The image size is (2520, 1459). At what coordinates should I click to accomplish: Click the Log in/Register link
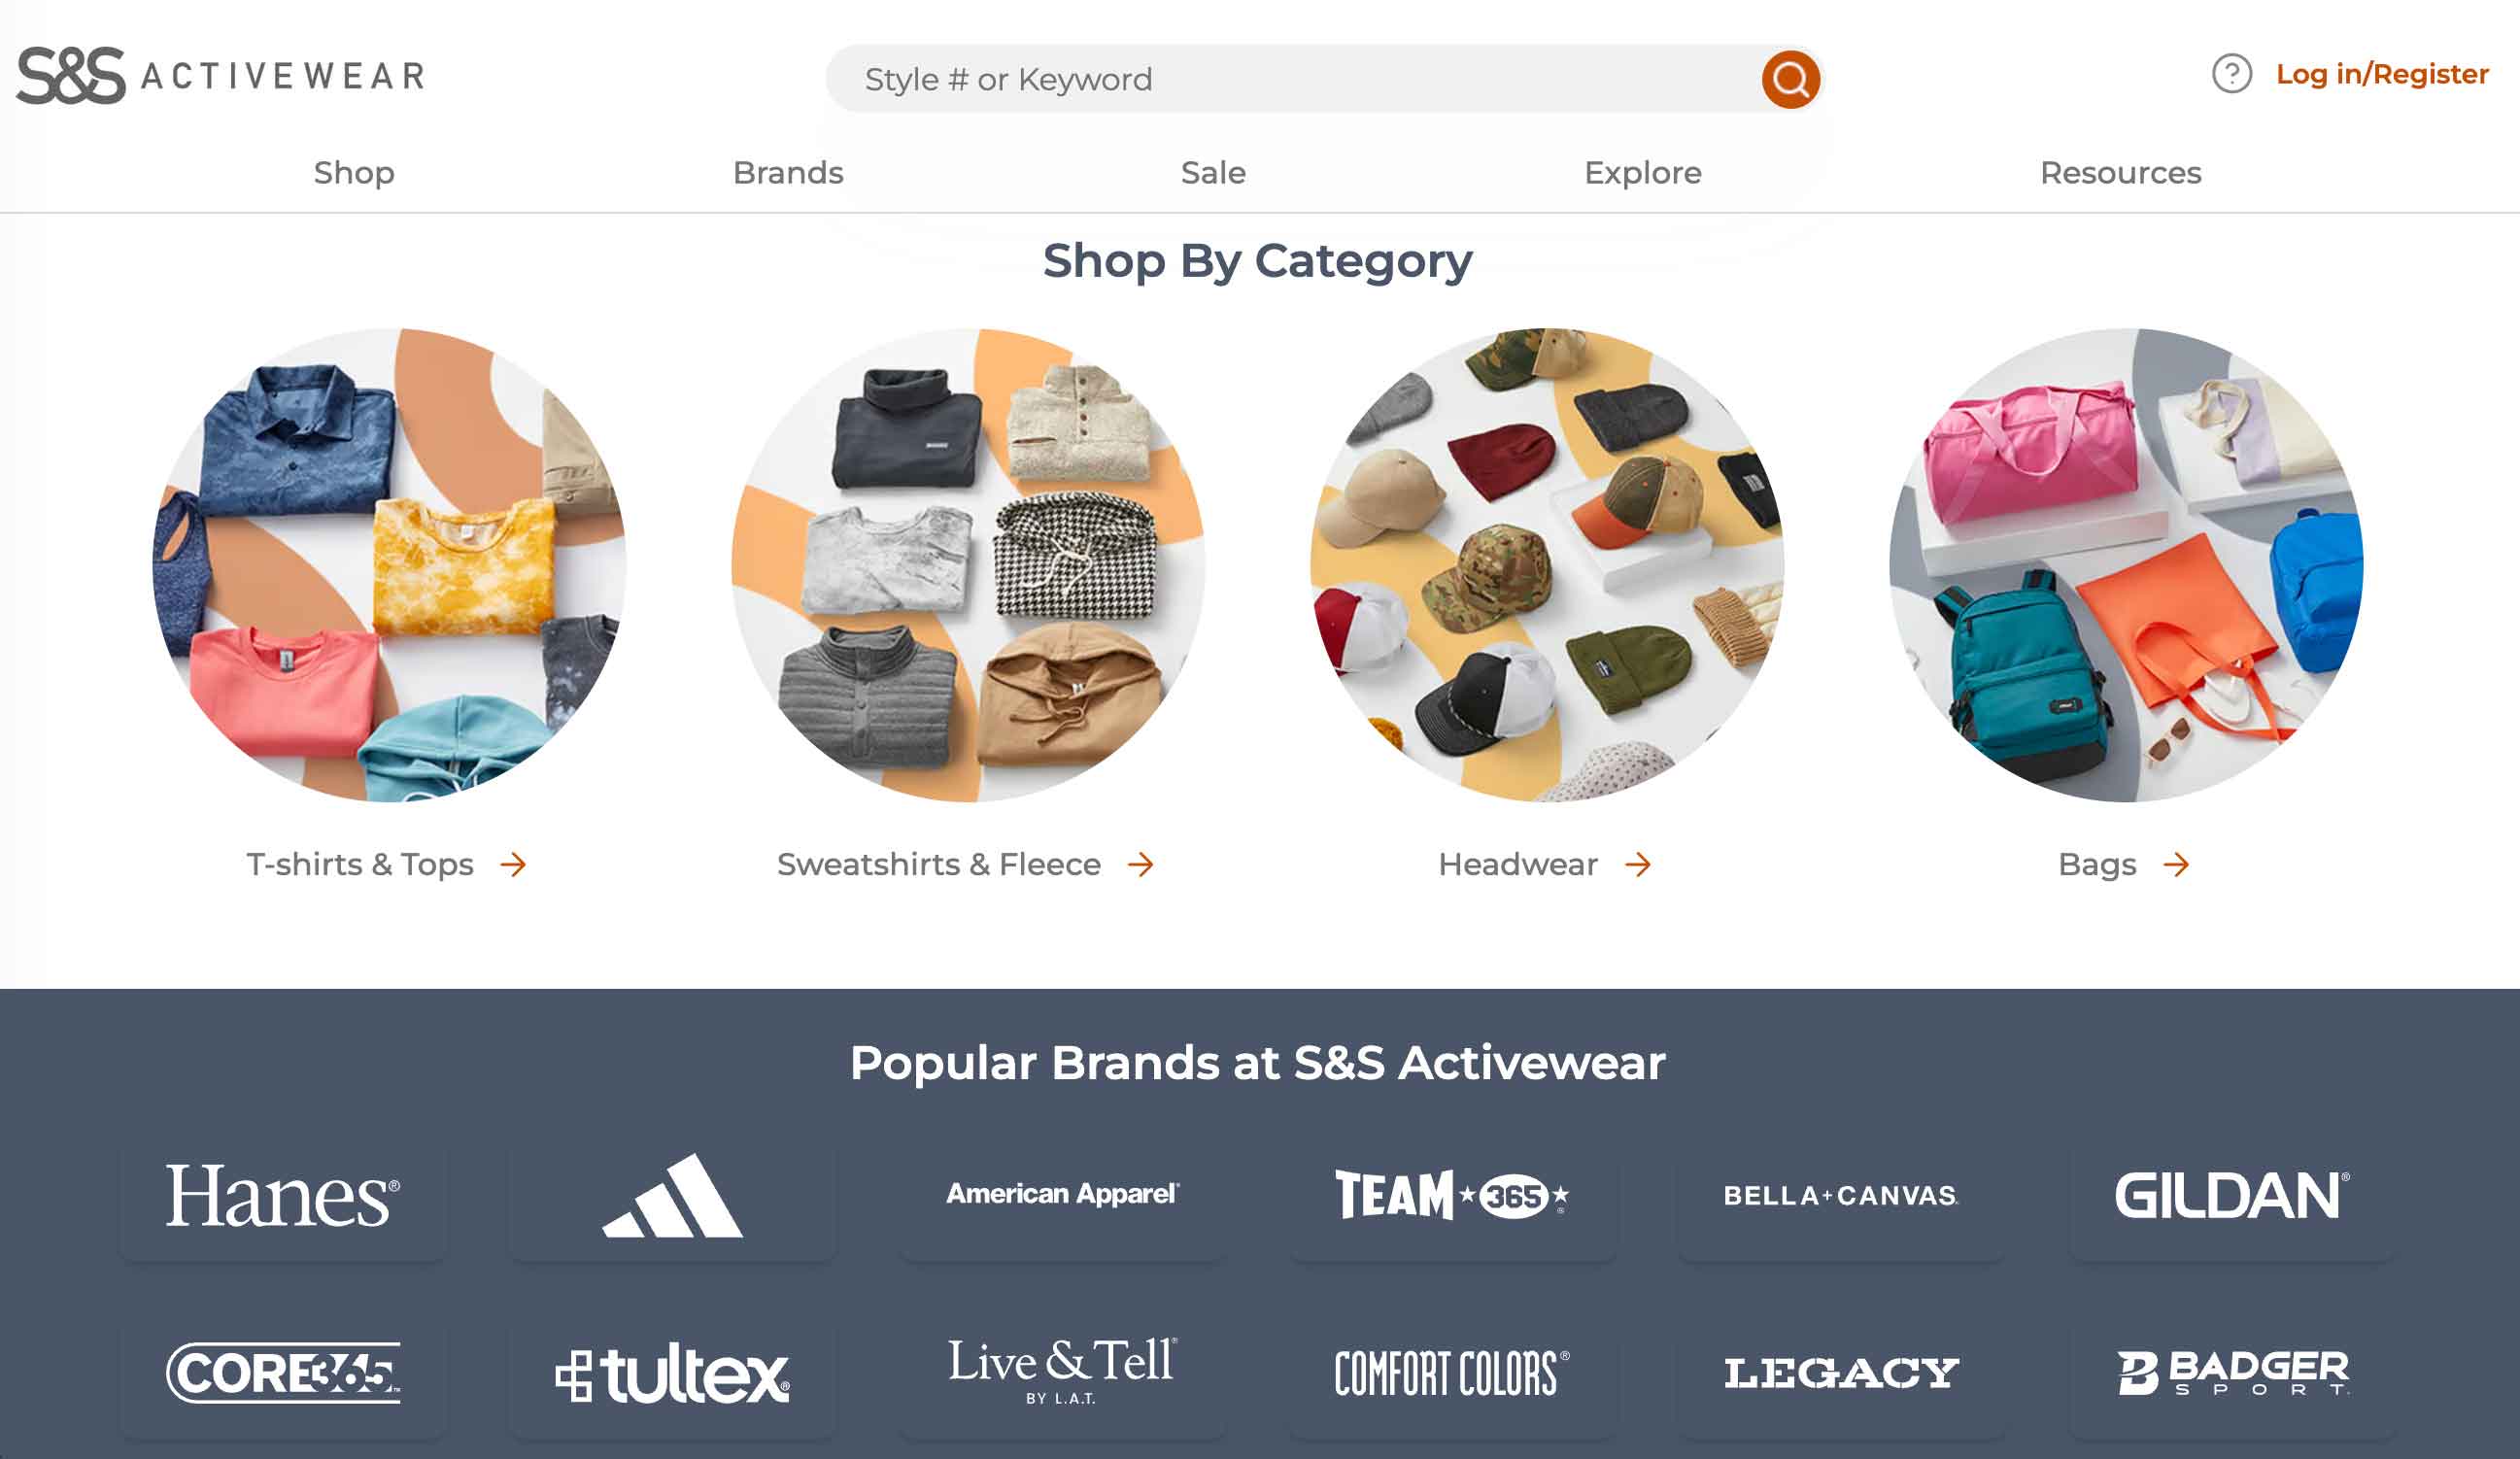tap(2382, 74)
